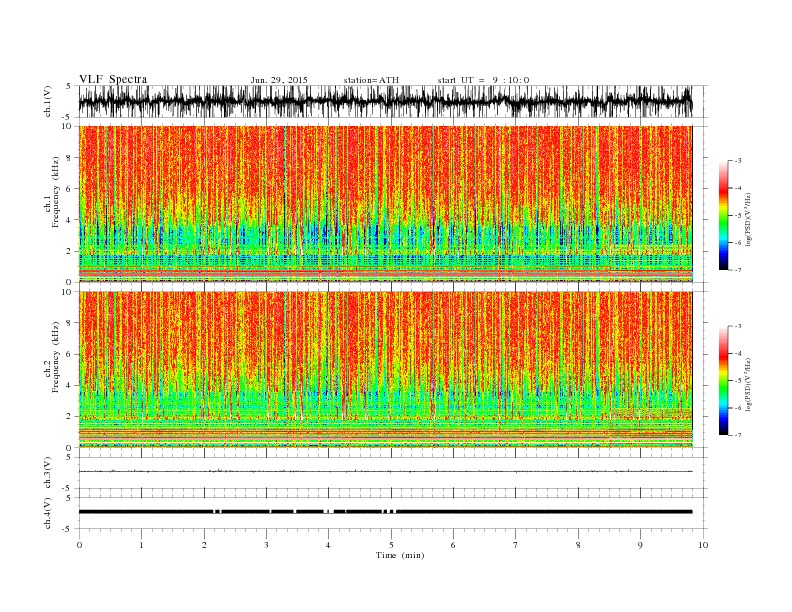Select the "start UT = 9 :10: 0" text
The image size is (792, 612).
click(x=483, y=80)
